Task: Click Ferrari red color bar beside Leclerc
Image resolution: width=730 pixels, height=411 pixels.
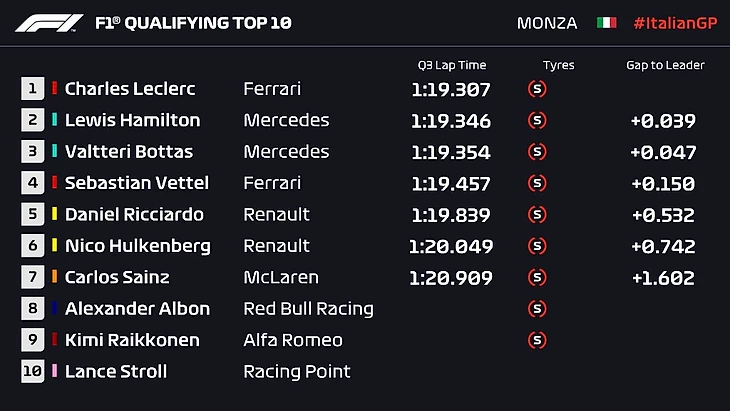Action: coord(55,89)
